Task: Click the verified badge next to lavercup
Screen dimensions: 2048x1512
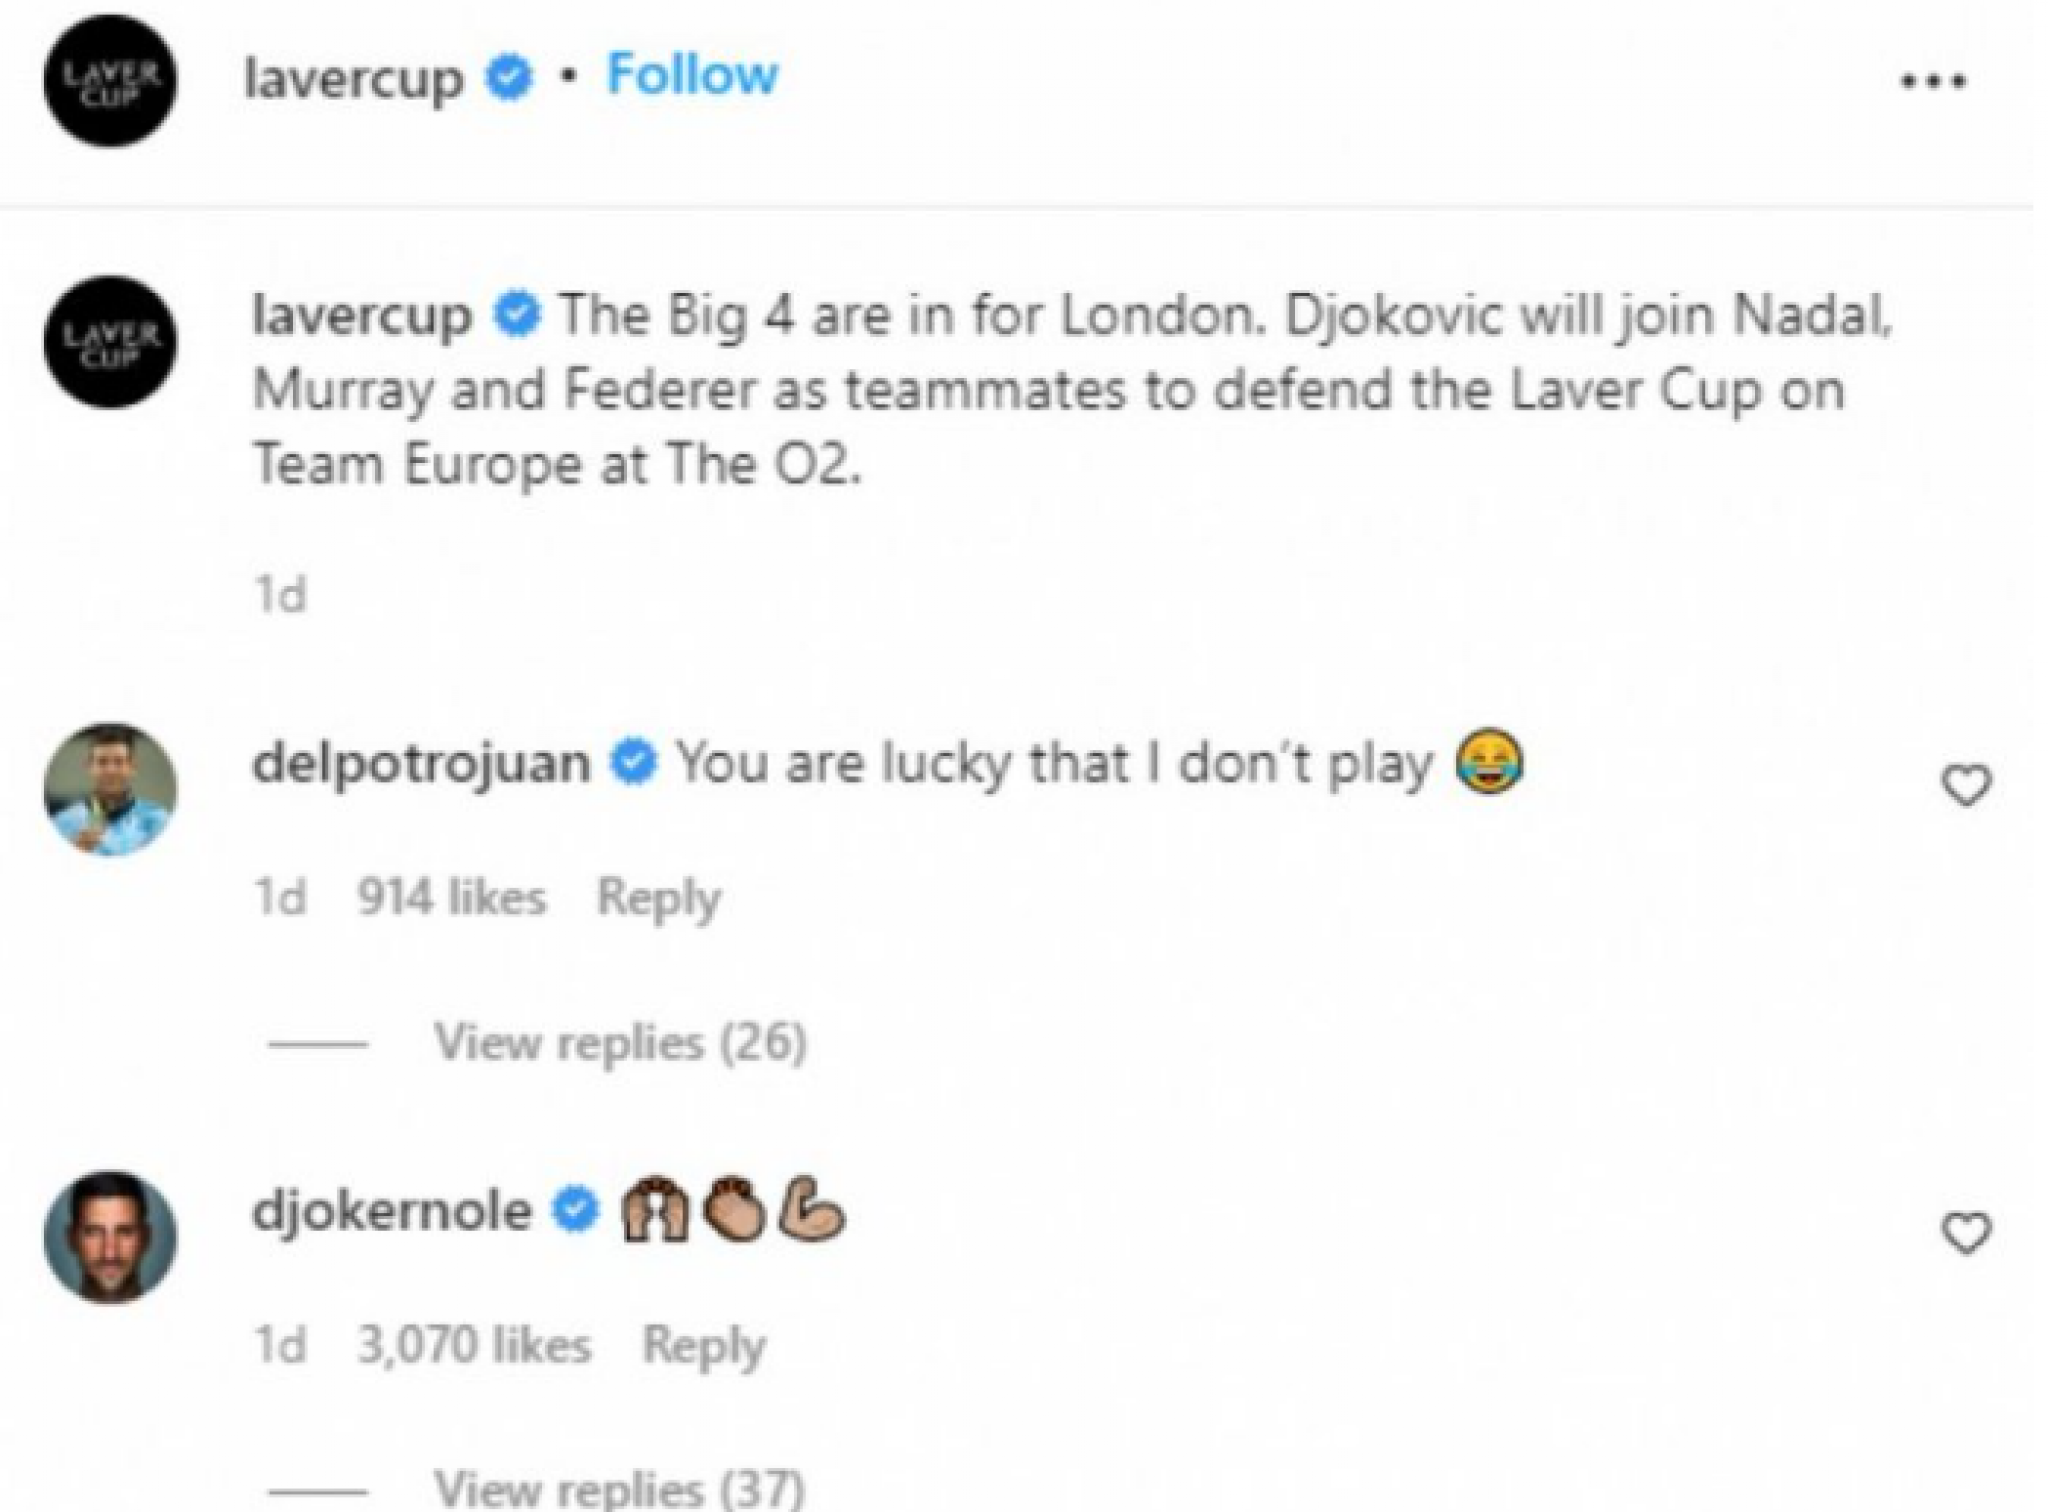Action: pos(509,78)
